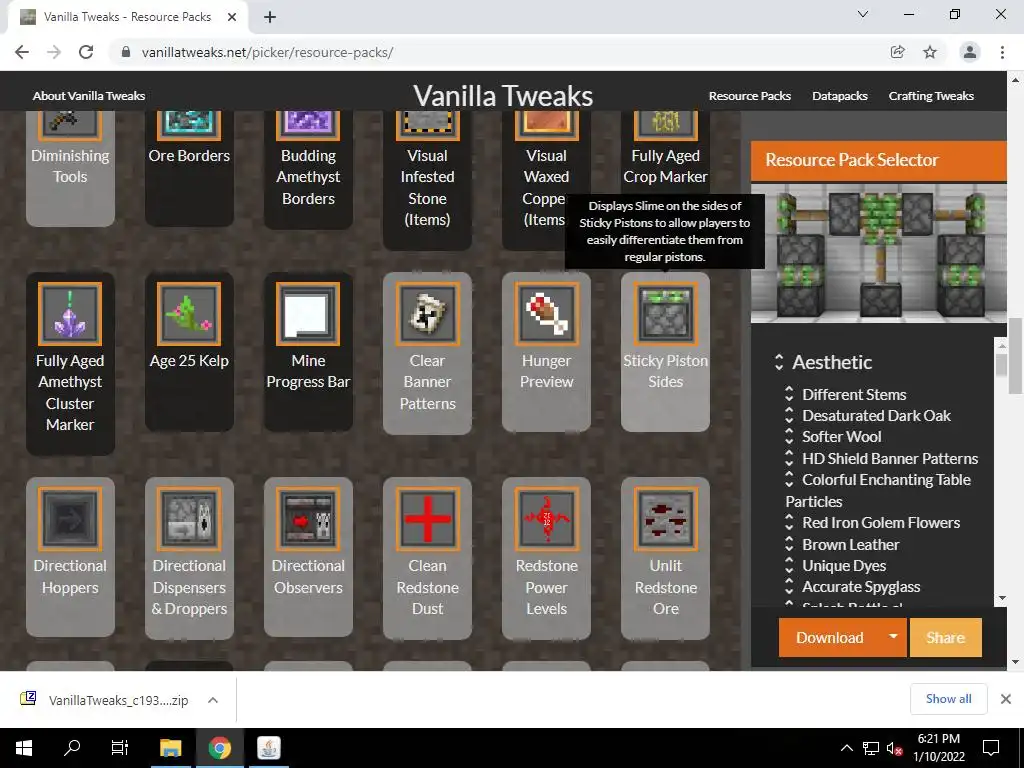Open the Crafting Tweaks nav link
Image resolution: width=1024 pixels, height=768 pixels.
[x=931, y=95]
